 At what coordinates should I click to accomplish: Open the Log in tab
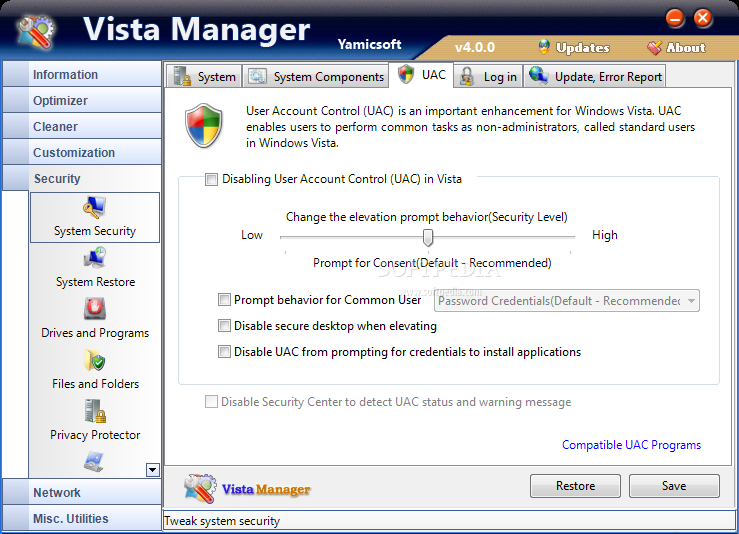click(488, 76)
